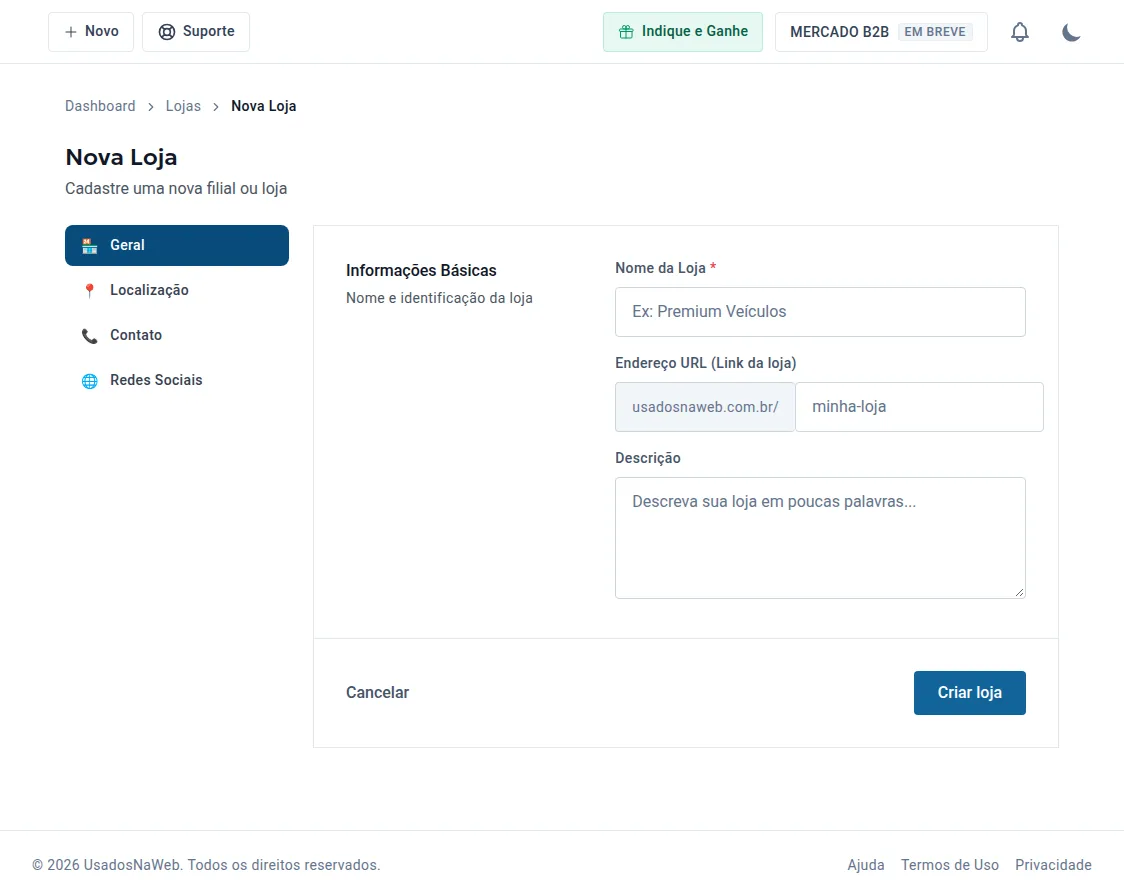
Task: Open the Ajuda footer link
Action: [x=866, y=865]
